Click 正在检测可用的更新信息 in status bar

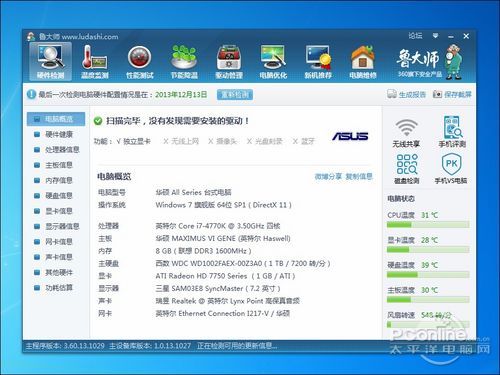pyautogui.click(x=237, y=346)
